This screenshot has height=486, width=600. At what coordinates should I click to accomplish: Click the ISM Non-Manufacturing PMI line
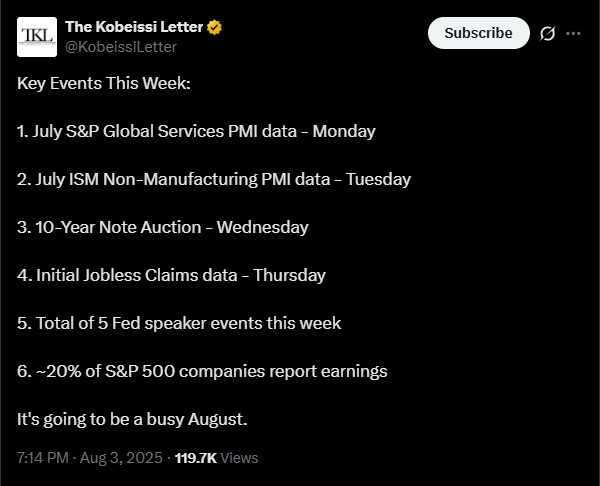click(x=214, y=179)
